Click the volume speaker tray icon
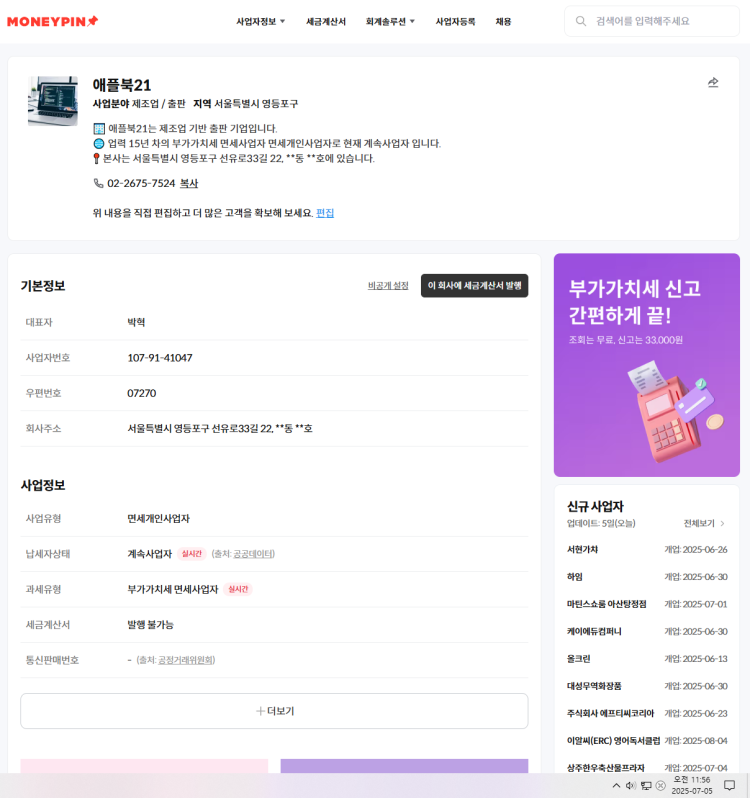 point(631,785)
